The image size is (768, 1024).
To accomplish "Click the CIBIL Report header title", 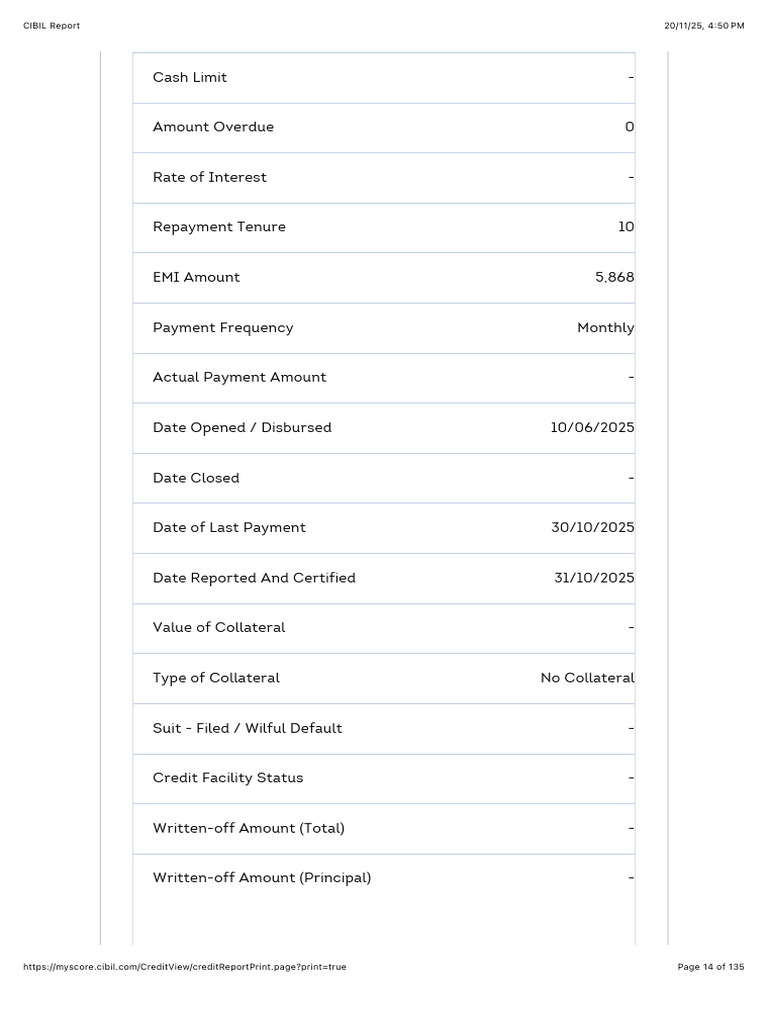I will point(52,25).
